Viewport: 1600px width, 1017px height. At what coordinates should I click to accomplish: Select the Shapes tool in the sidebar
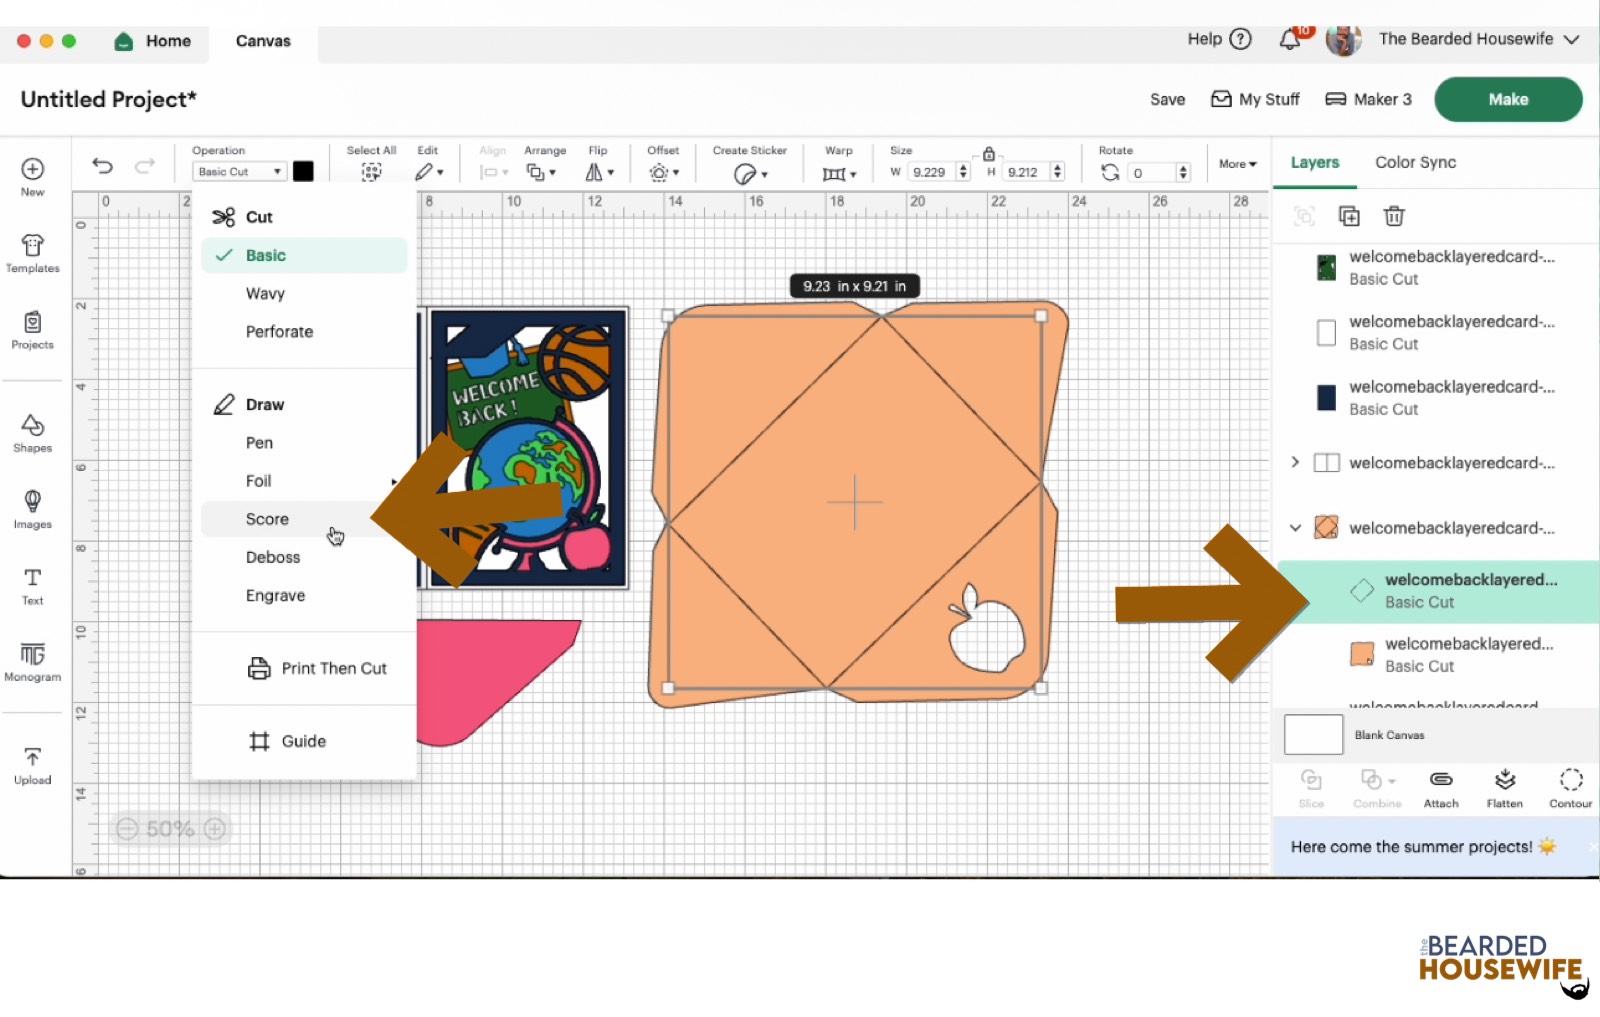(32, 433)
